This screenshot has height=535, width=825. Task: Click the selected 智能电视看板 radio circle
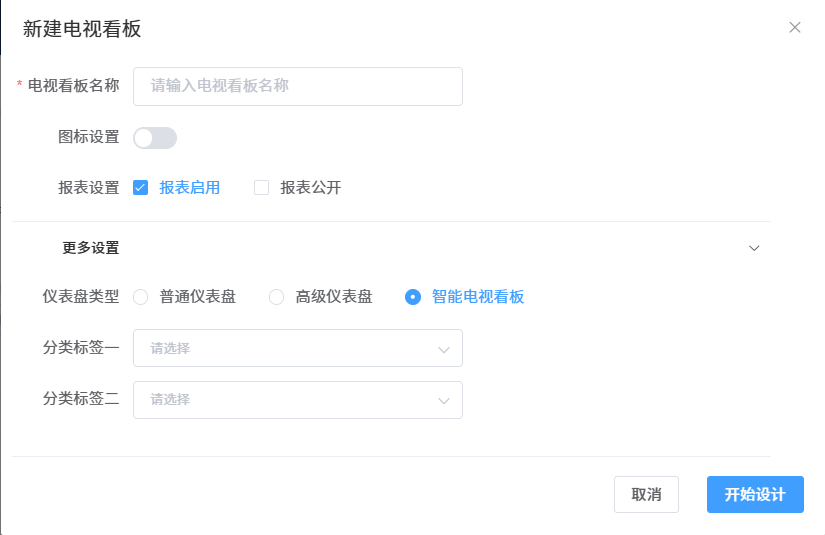[x=413, y=297]
